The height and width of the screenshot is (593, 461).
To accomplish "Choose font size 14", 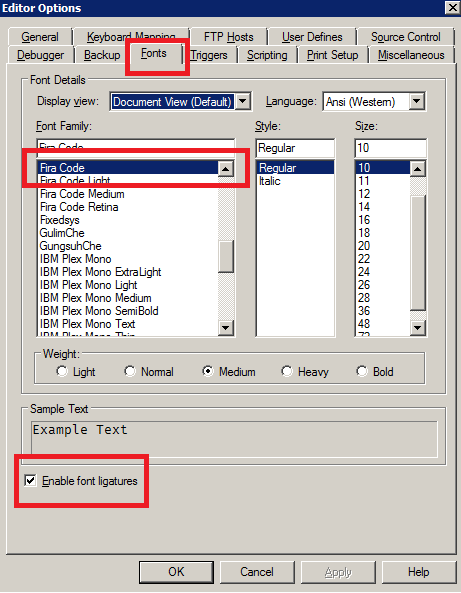I will [x=383, y=207].
